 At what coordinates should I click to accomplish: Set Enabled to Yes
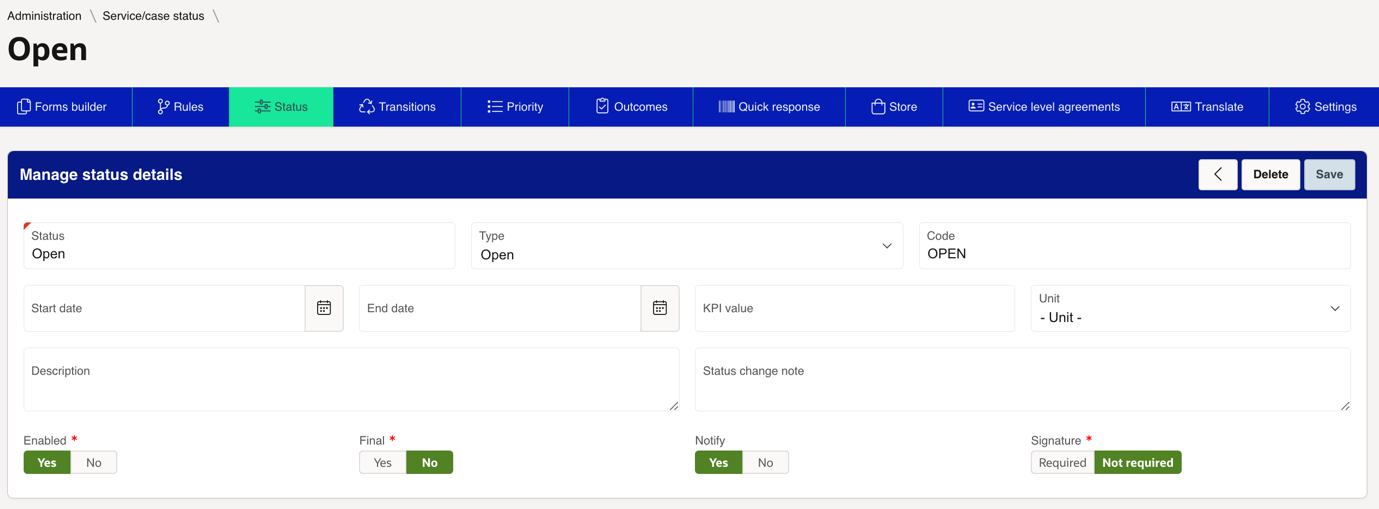coord(47,462)
